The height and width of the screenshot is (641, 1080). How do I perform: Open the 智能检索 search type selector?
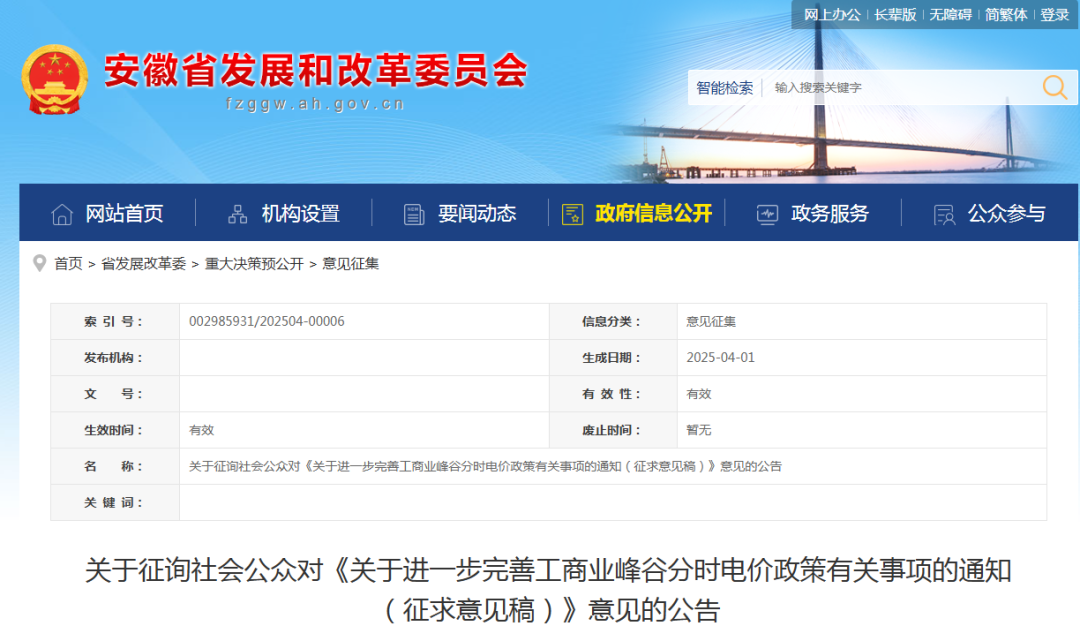click(x=725, y=88)
